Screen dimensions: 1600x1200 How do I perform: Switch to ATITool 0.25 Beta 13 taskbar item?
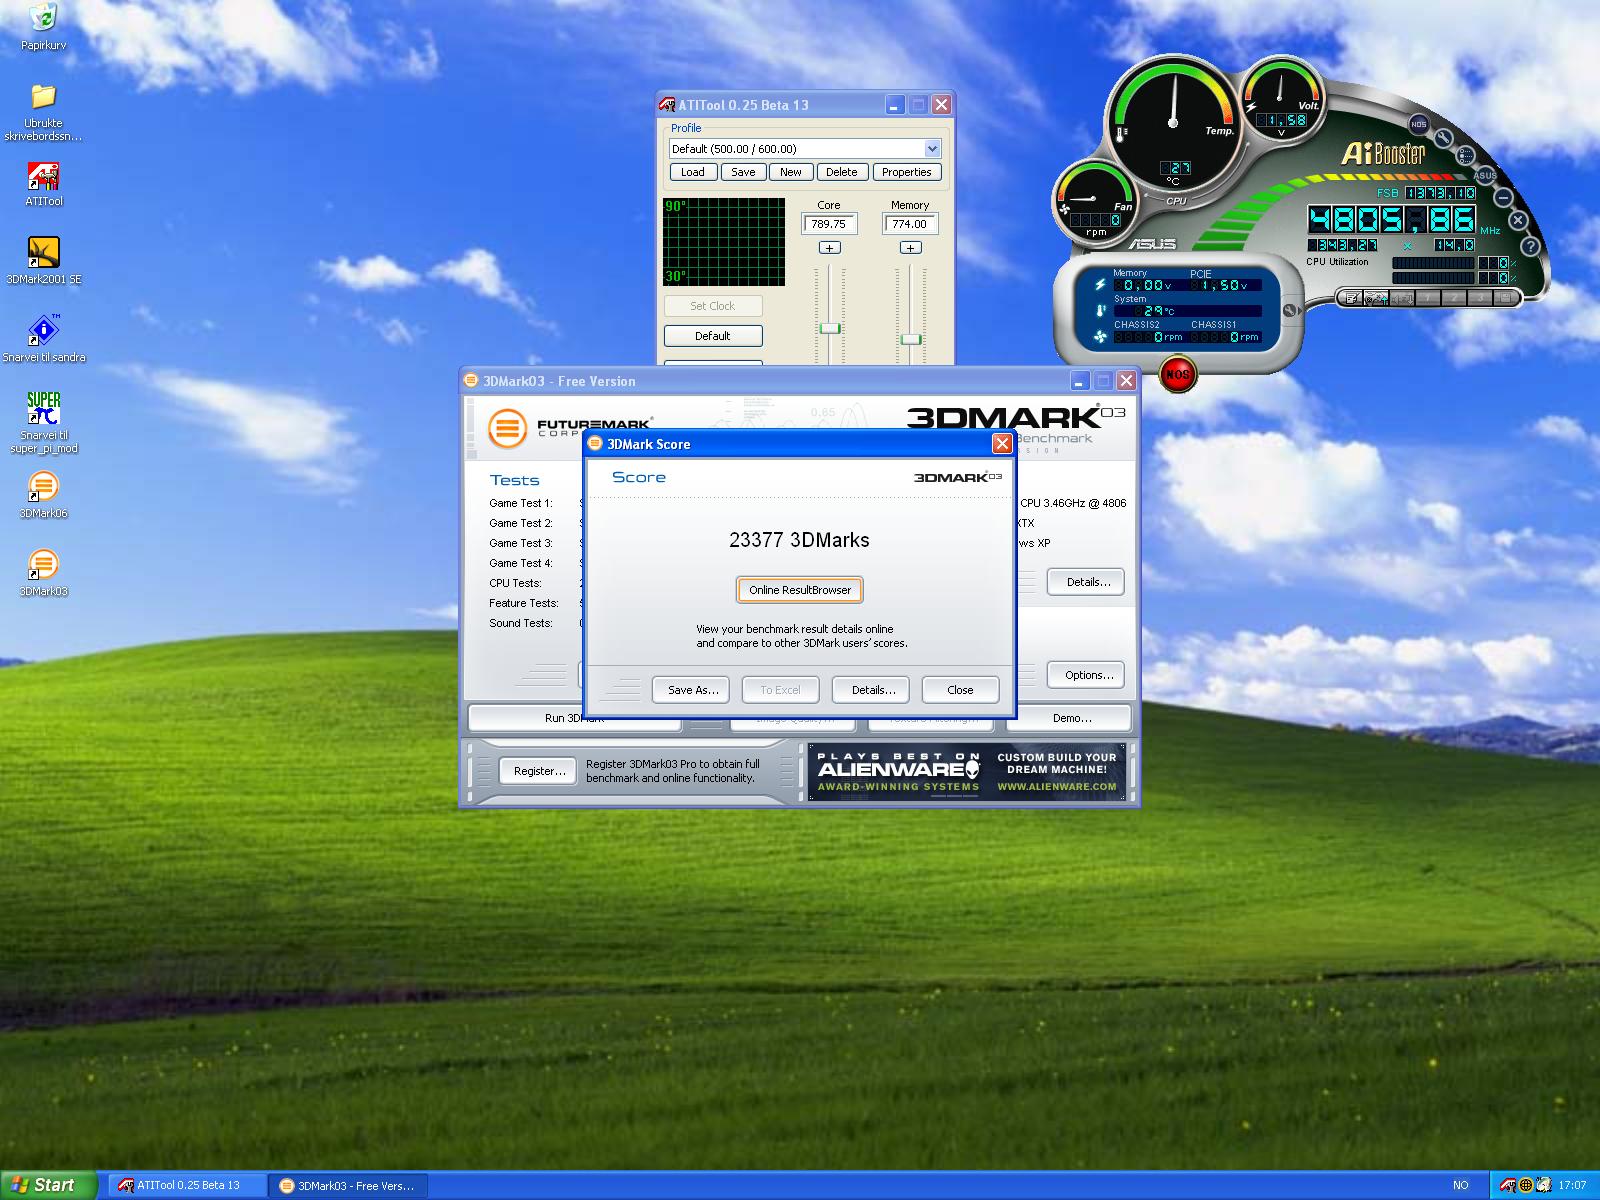187,1185
